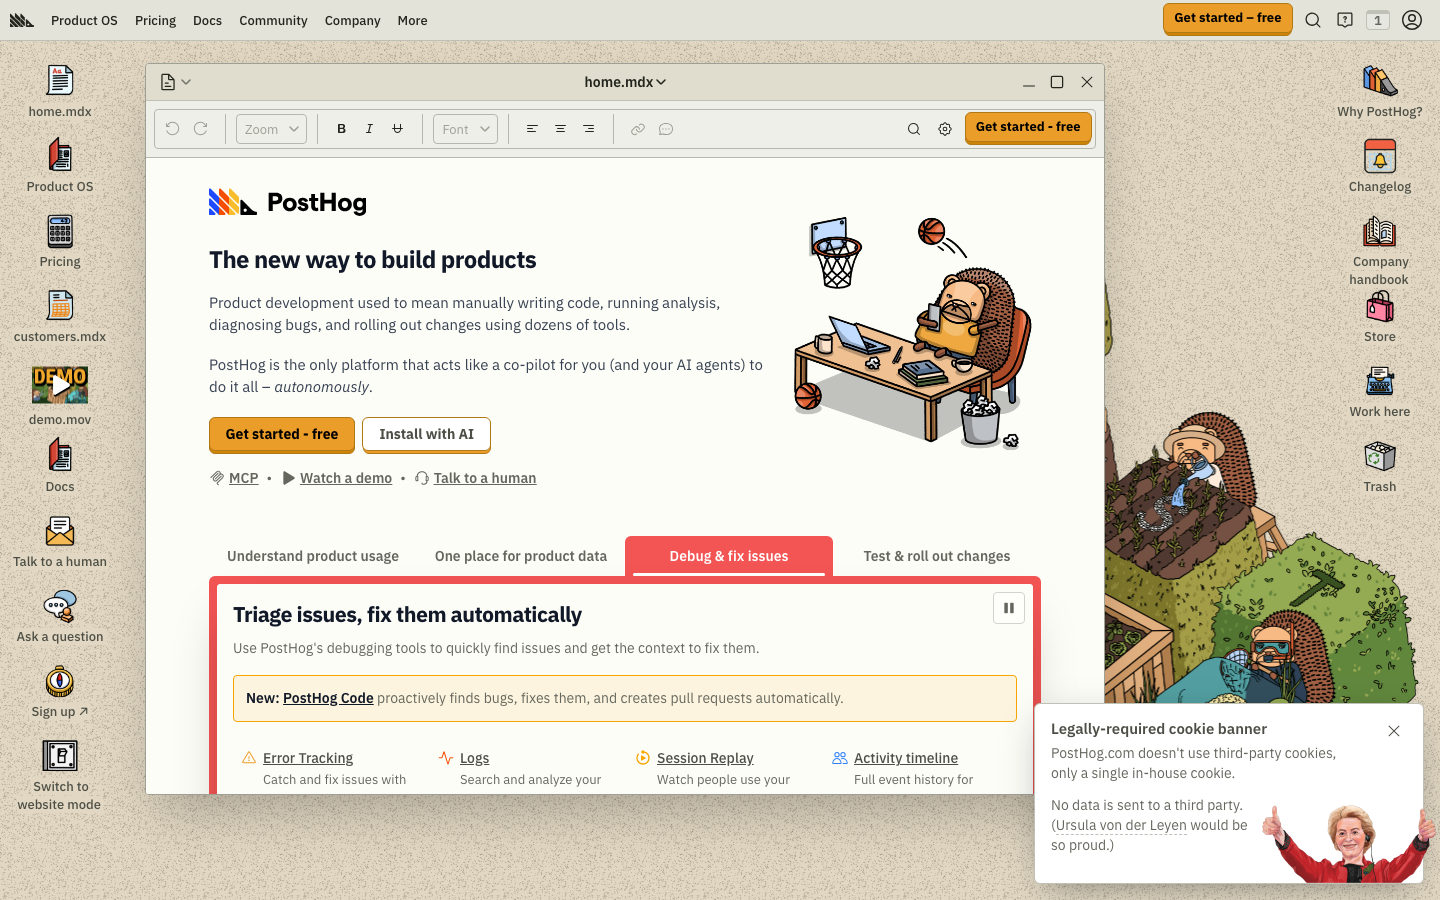
Task: Open the Product OS desktop icon
Action: click(60, 166)
